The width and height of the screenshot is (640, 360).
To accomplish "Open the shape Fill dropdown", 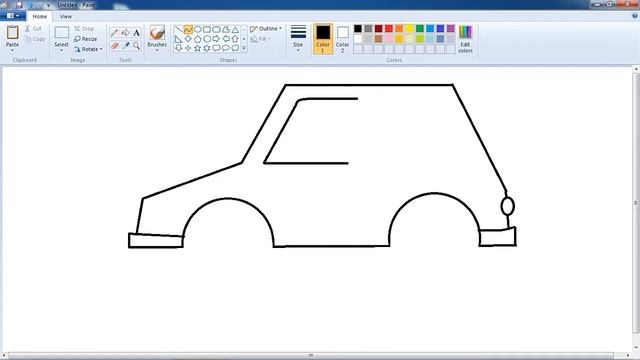I will (x=260, y=39).
